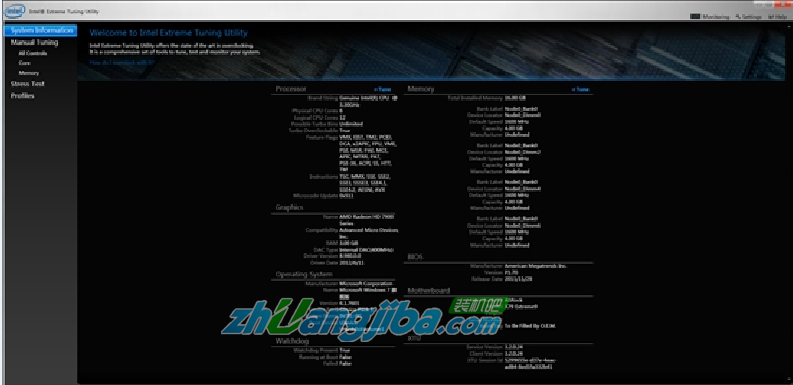The image size is (793, 385).
Task: Click the Motherboard section heading
Action: coord(428,290)
